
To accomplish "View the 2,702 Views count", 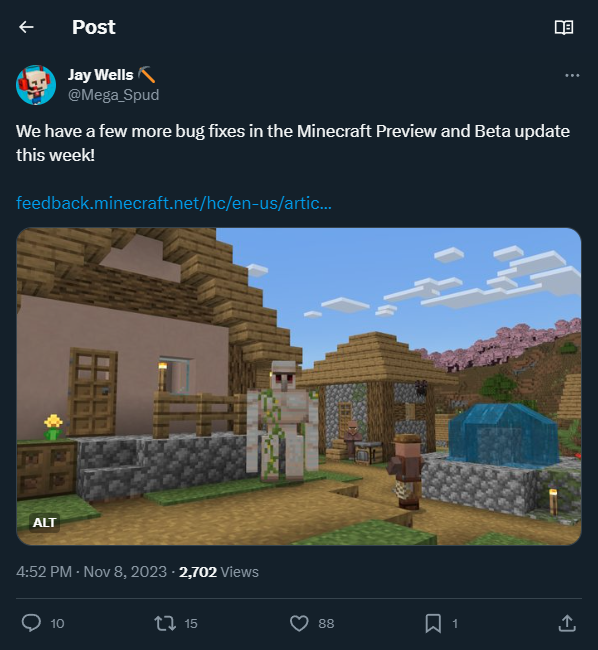I will [219, 572].
